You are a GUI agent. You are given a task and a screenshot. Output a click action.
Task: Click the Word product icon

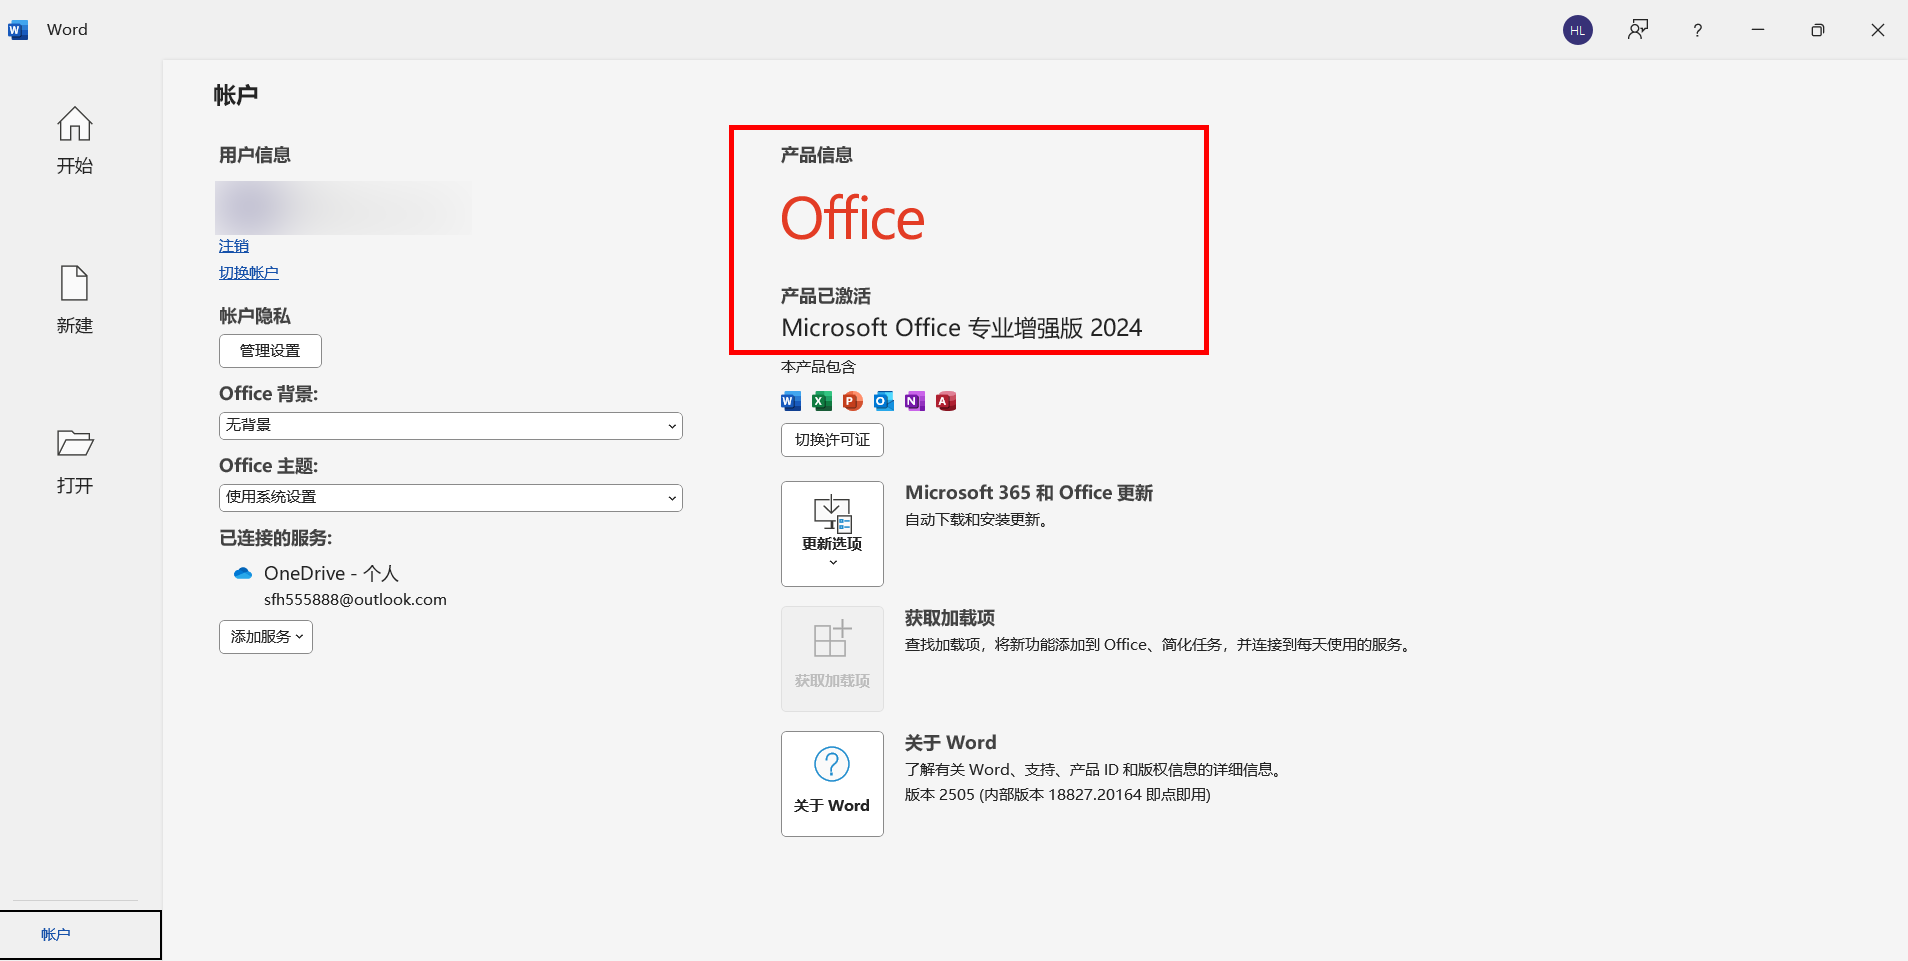tap(791, 401)
